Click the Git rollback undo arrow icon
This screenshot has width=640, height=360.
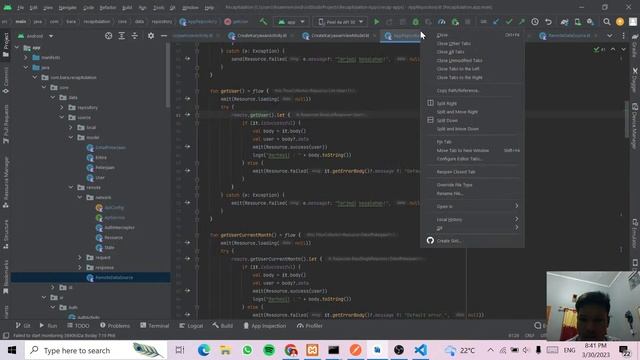pyautogui.click(x=548, y=22)
